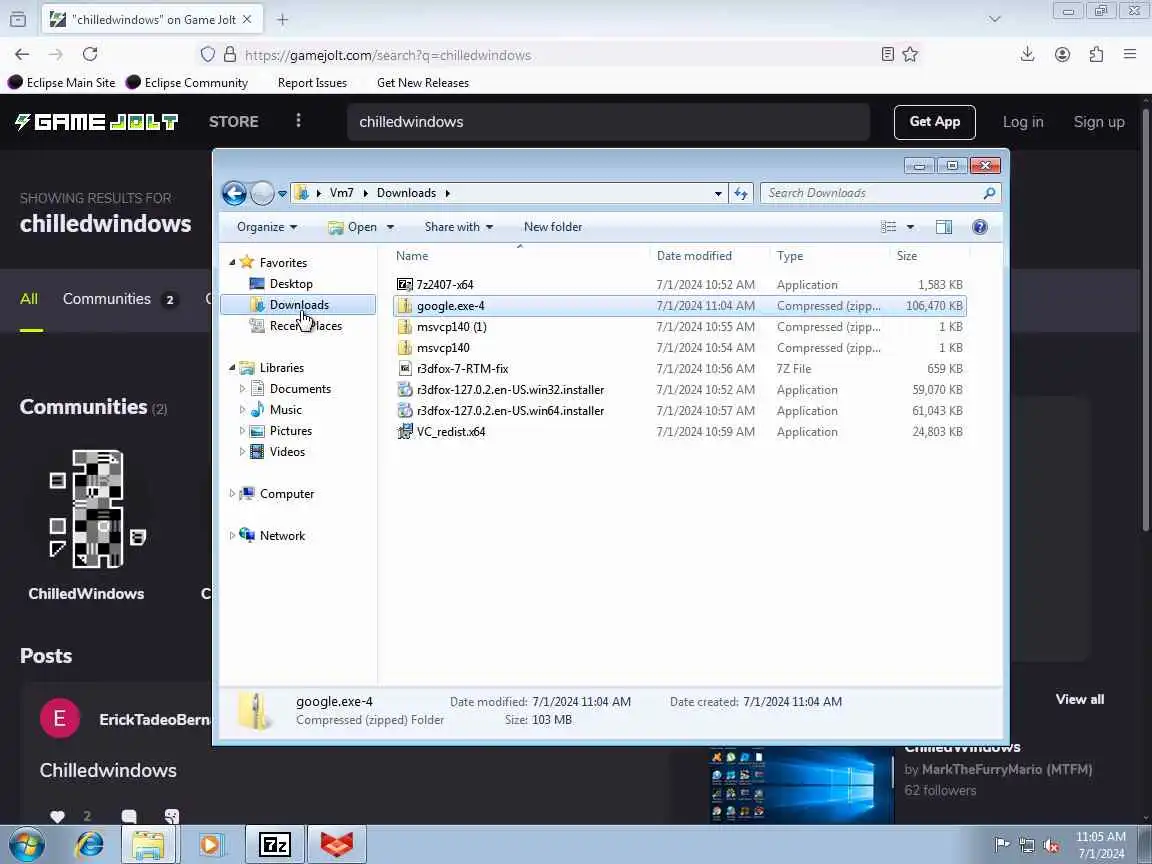Expand the Pictures library
1152x864 pixels.
tap(242, 431)
